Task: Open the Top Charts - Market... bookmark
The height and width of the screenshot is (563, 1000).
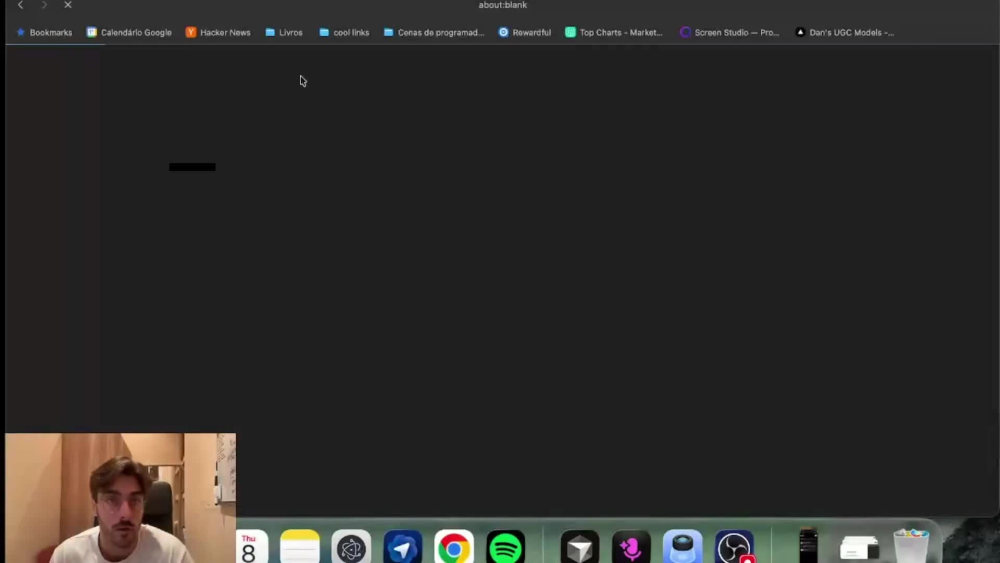Action: click(614, 33)
